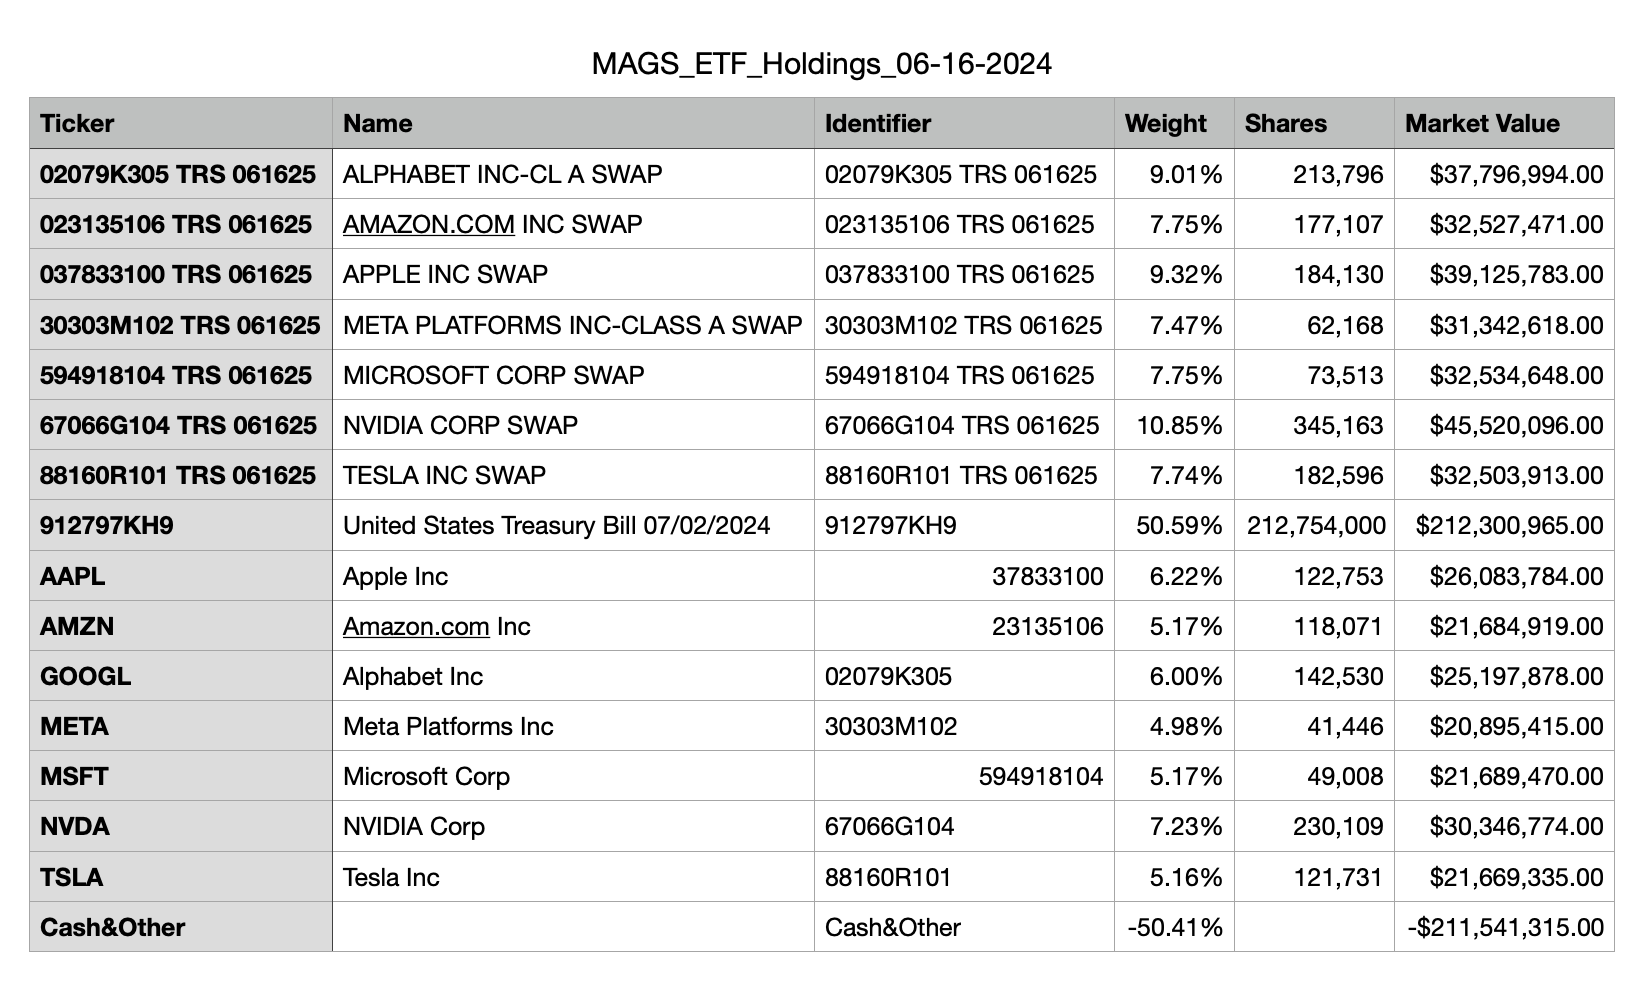Click the TSLA row header cell

181,877
